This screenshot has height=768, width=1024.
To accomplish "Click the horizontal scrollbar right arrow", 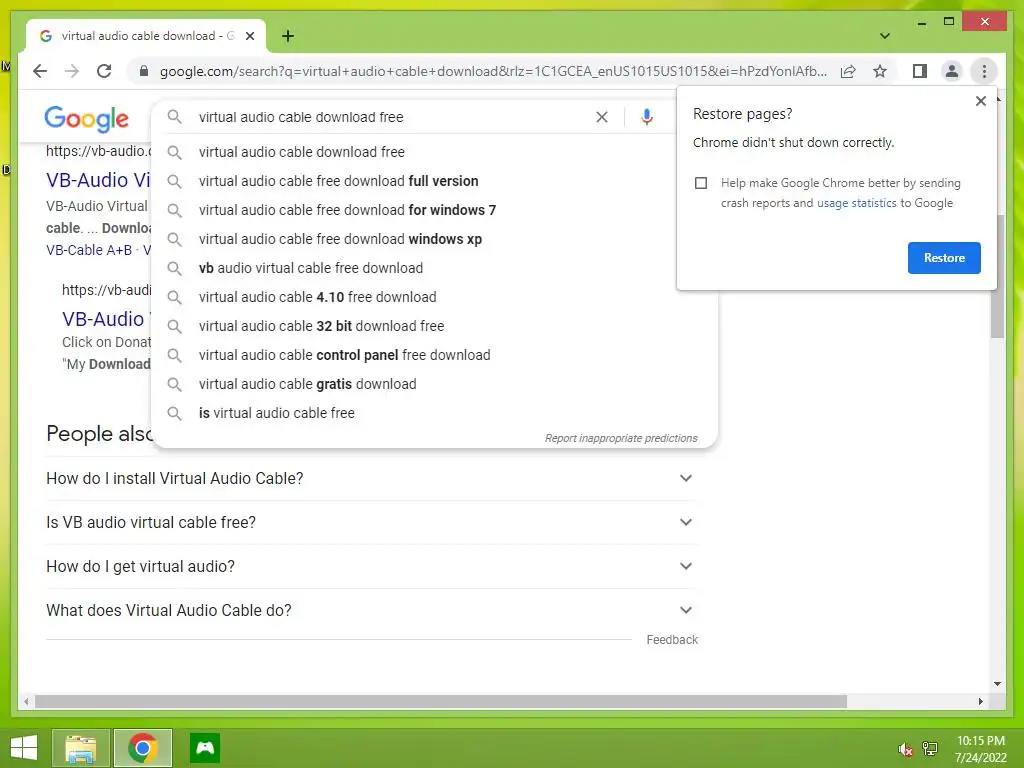I will tap(980, 701).
